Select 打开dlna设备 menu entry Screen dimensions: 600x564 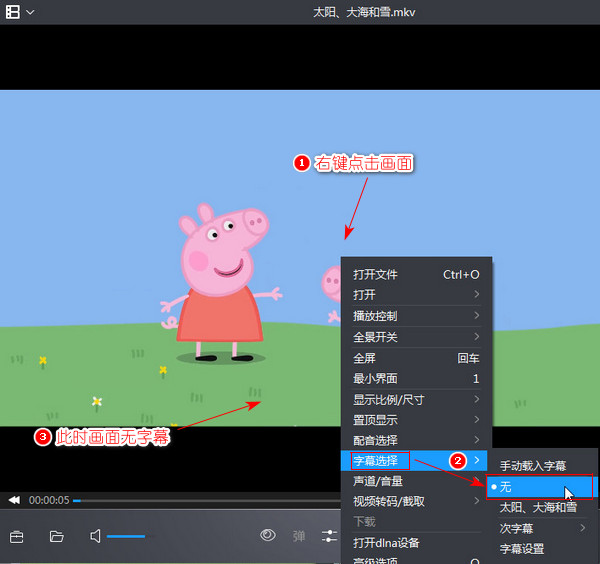tap(414, 543)
